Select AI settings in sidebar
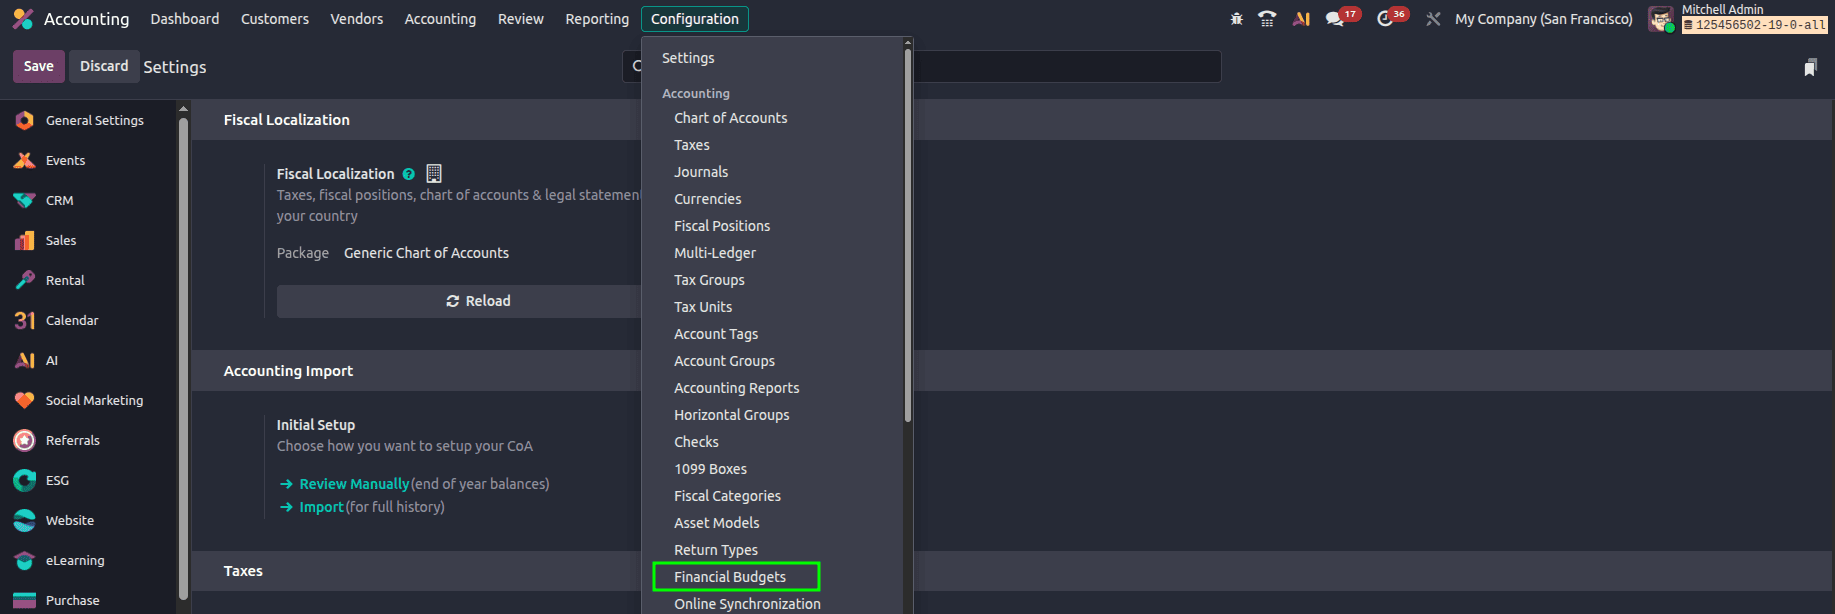 click(x=88, y=360)
